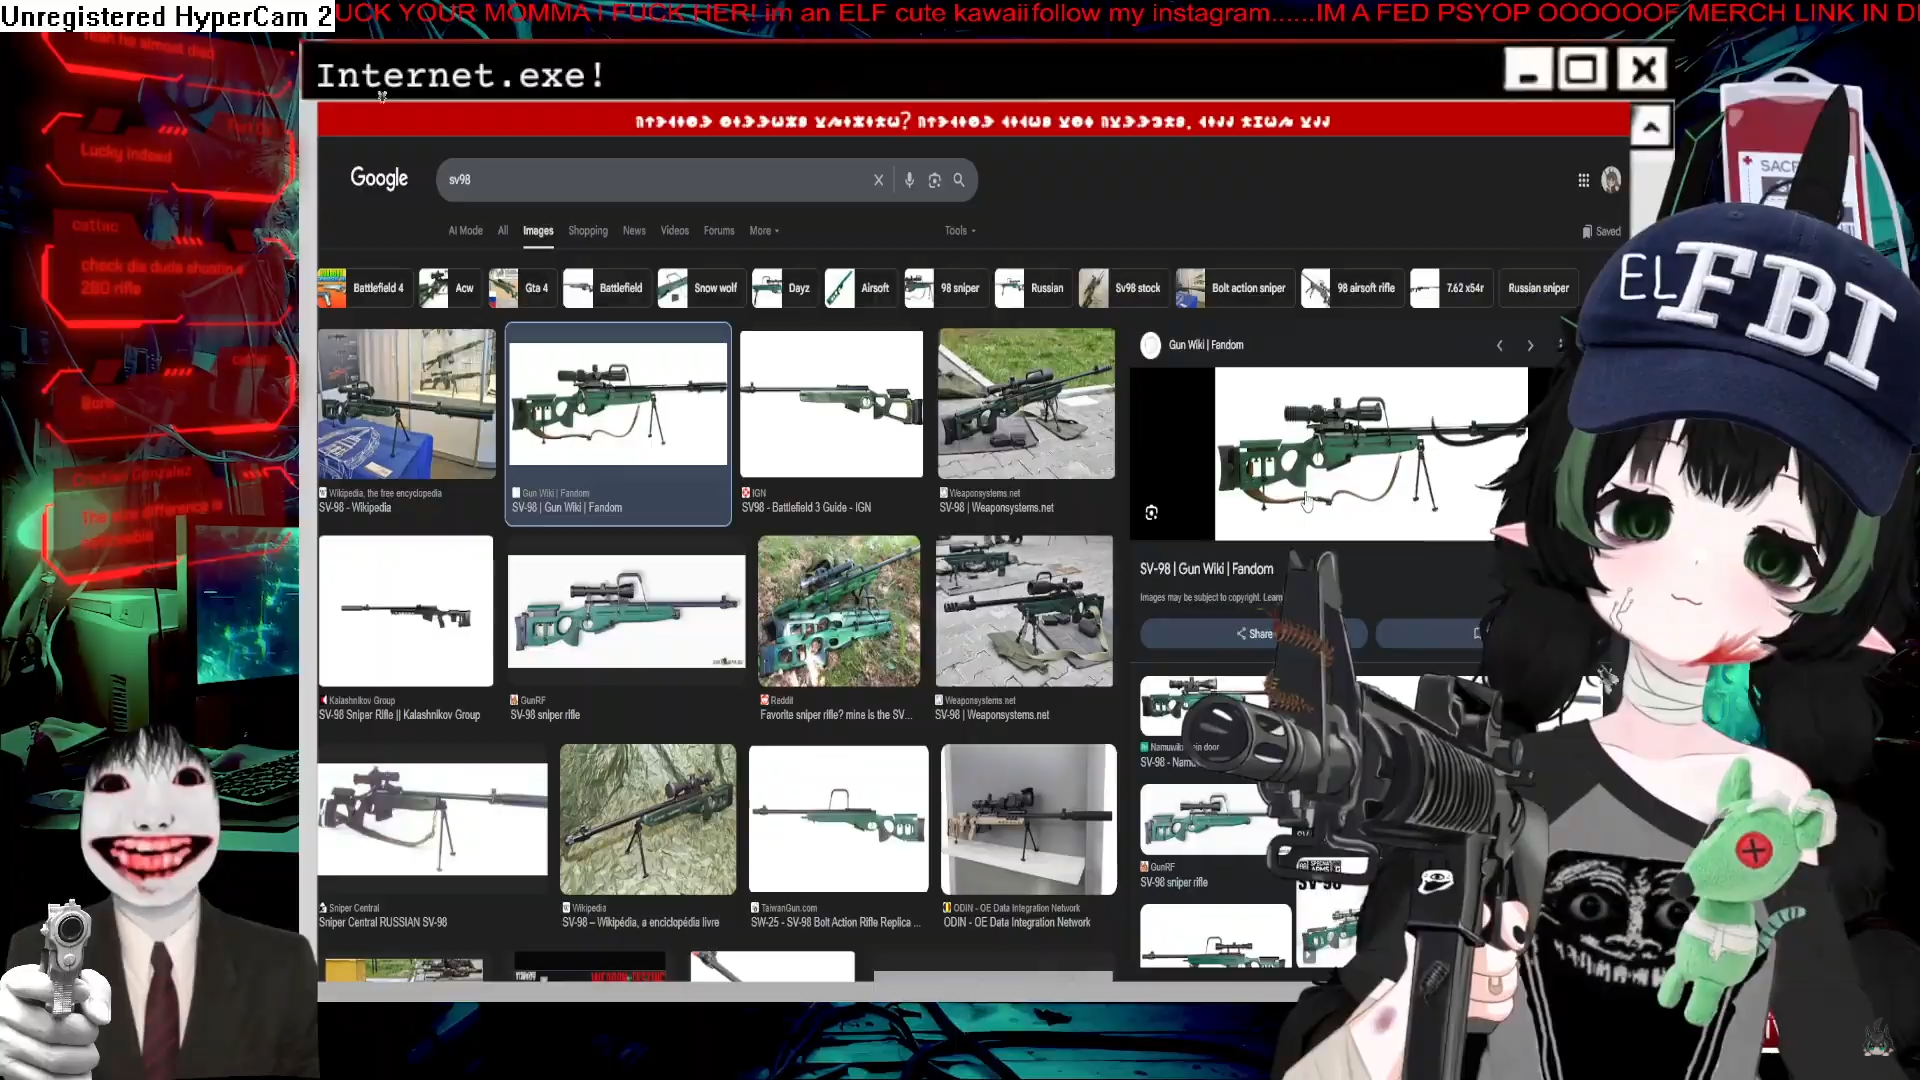Start voice search with microphone icon
1920x1080 pixels.
(x=909, y=180)
